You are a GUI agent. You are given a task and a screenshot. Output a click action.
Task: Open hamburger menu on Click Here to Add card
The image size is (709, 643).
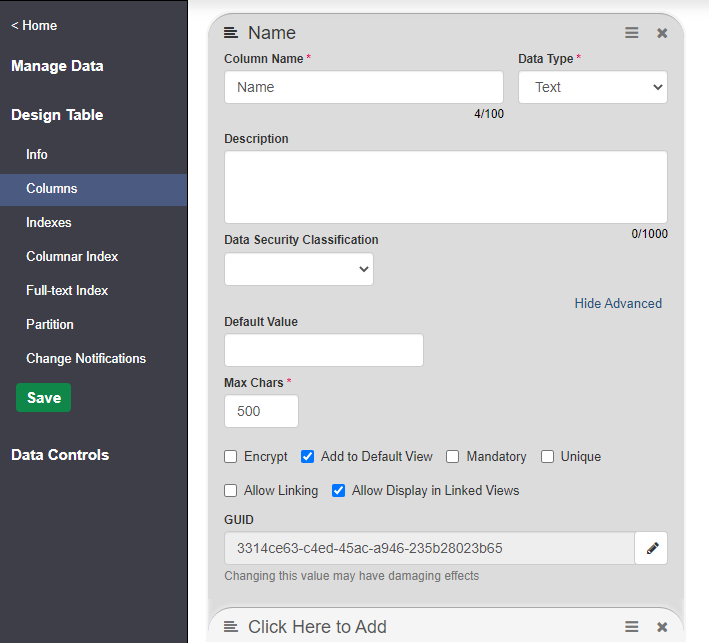632,627
